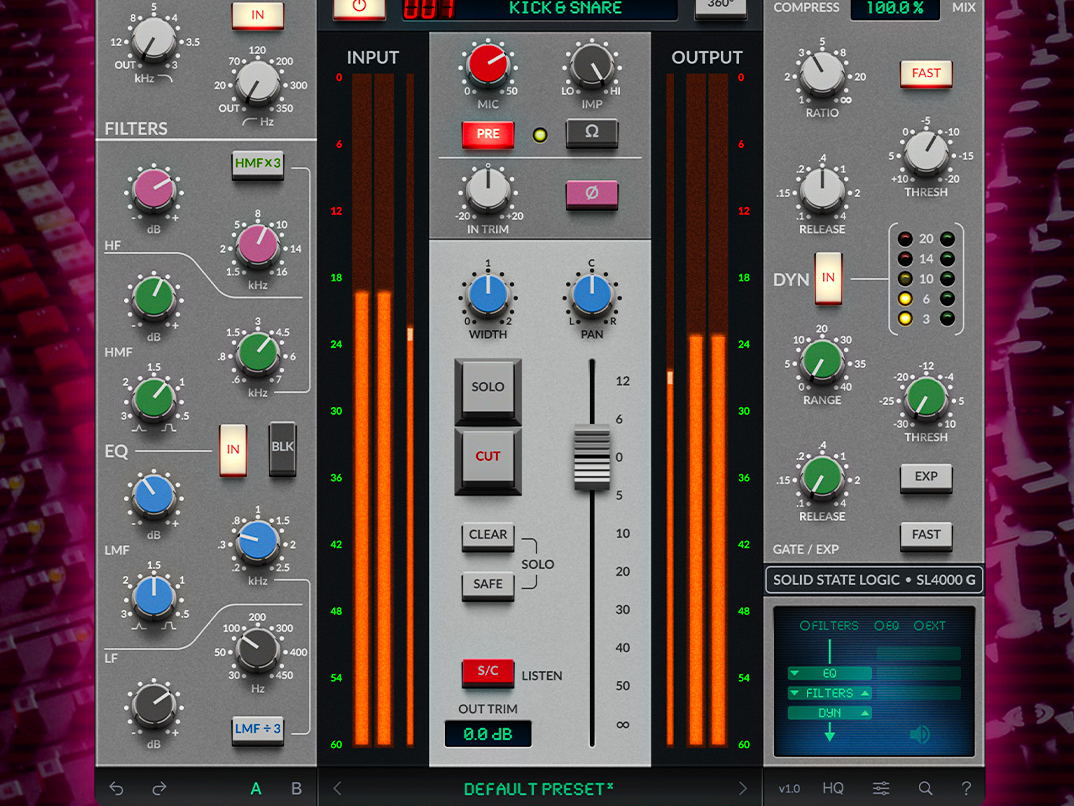Toggle the gate FAST attack button
The width and height of the screenshot is (1074, 806).
point(926,535)
